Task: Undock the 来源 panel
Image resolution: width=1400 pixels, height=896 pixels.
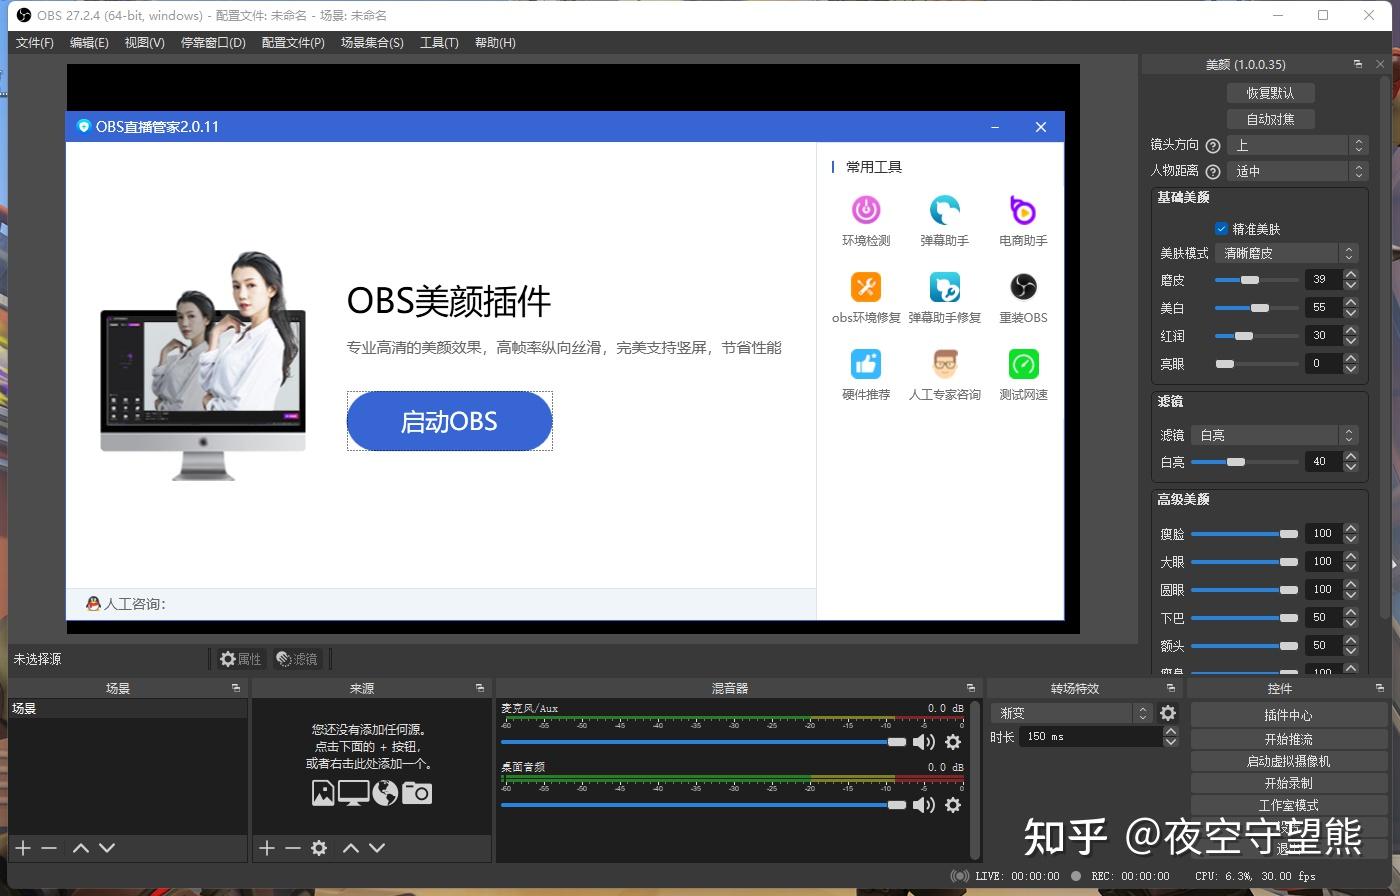Action: tap(480, 688)
